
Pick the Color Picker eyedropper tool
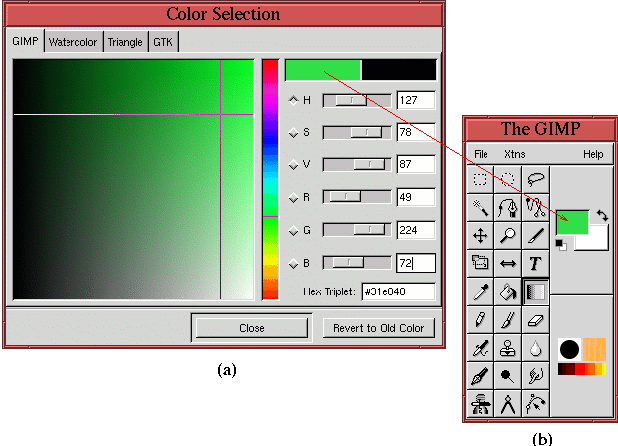point(481,292)
